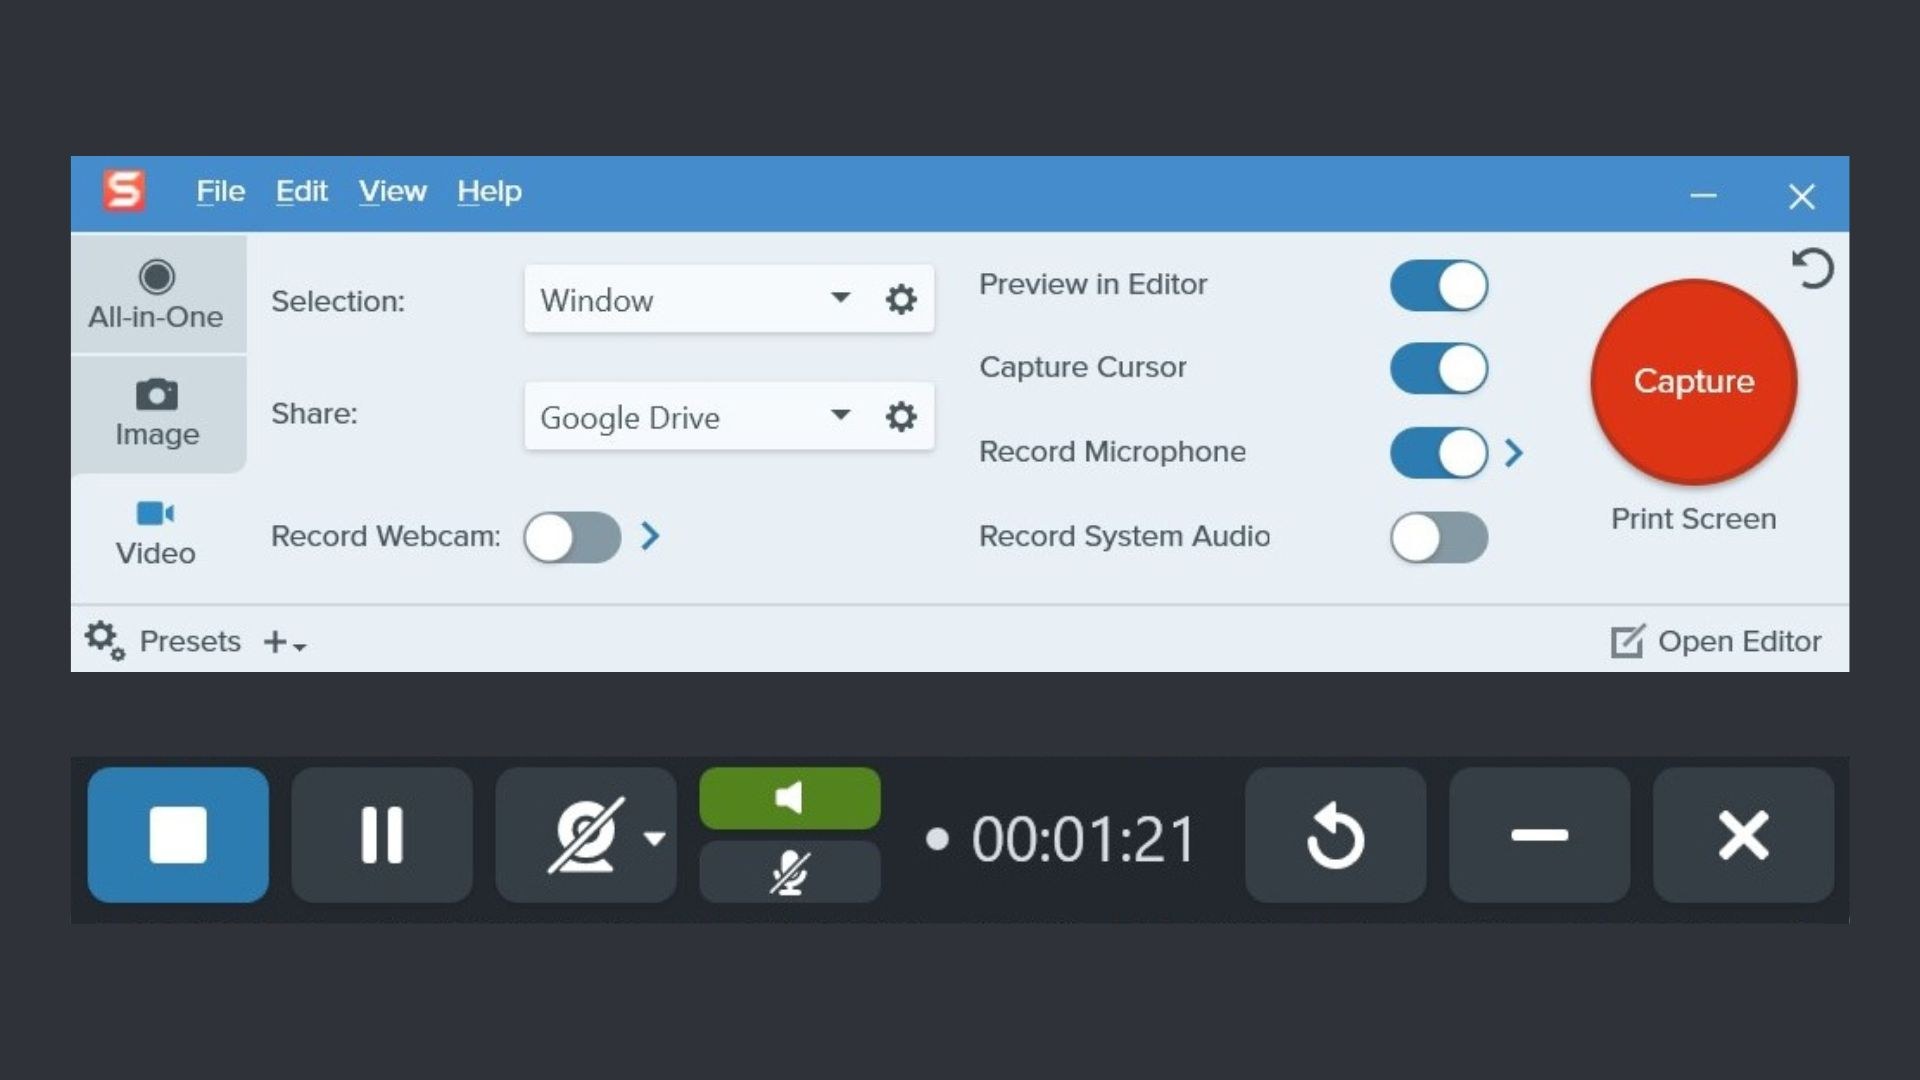The width and height of the screenshot is (1920, 1080).
Task: Click the Presets label
Action: (x=190, y=641)
